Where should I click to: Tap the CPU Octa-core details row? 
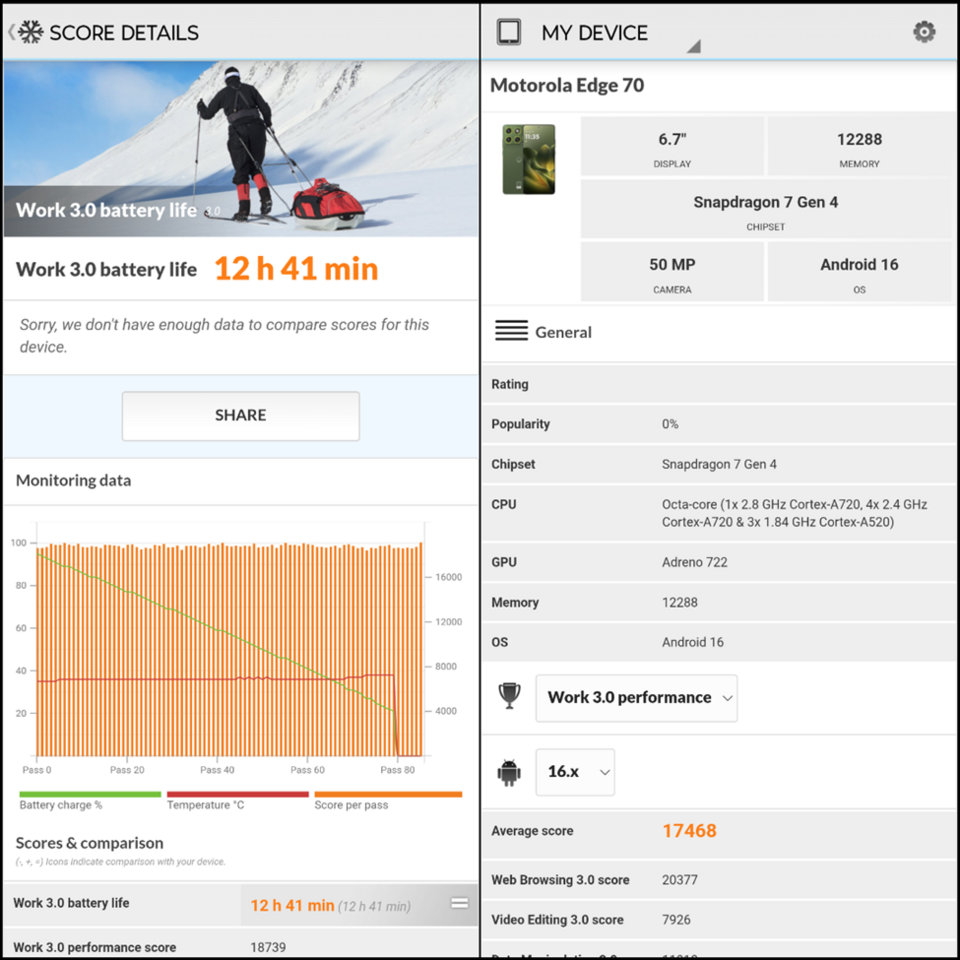tap(719, 513)
